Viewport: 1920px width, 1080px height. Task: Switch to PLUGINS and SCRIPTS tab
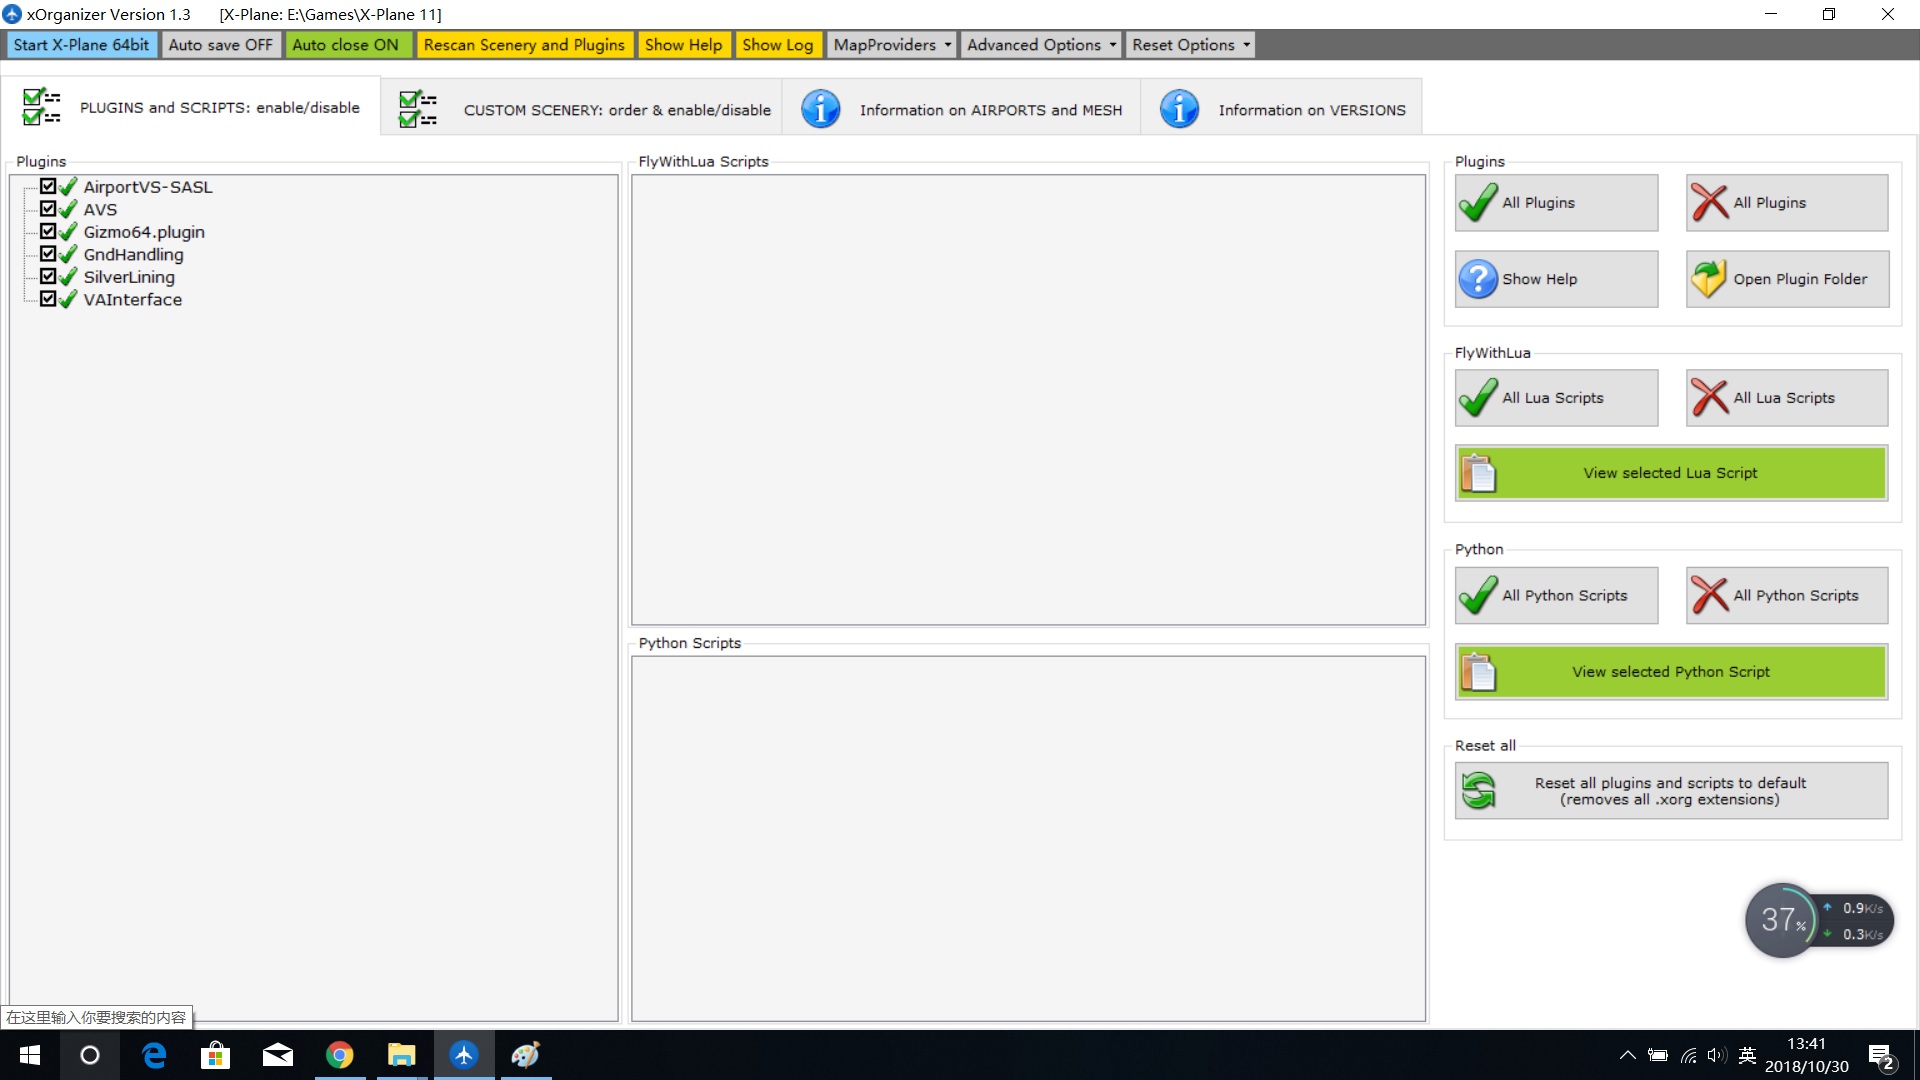[x=191, y=107]
